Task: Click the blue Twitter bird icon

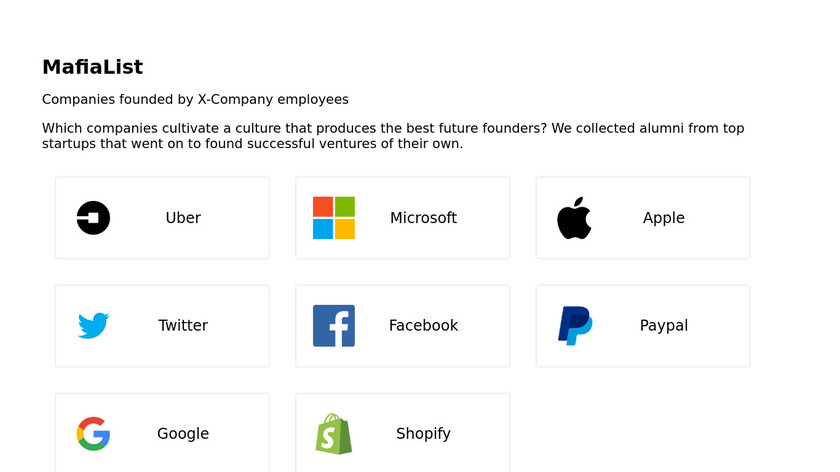Action: click(93, 326)
